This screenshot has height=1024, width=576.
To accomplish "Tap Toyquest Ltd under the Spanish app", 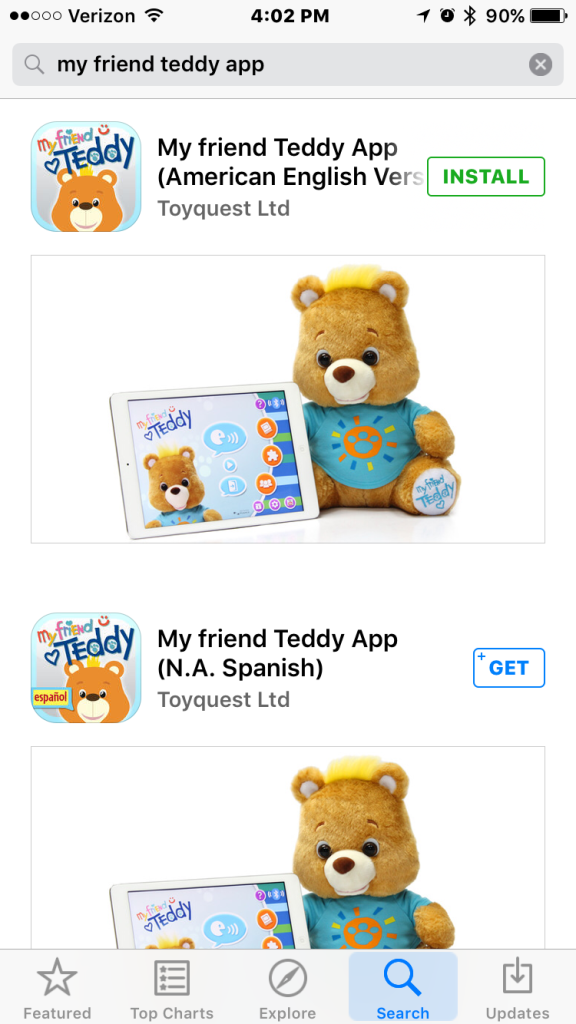I will (223, 699).
